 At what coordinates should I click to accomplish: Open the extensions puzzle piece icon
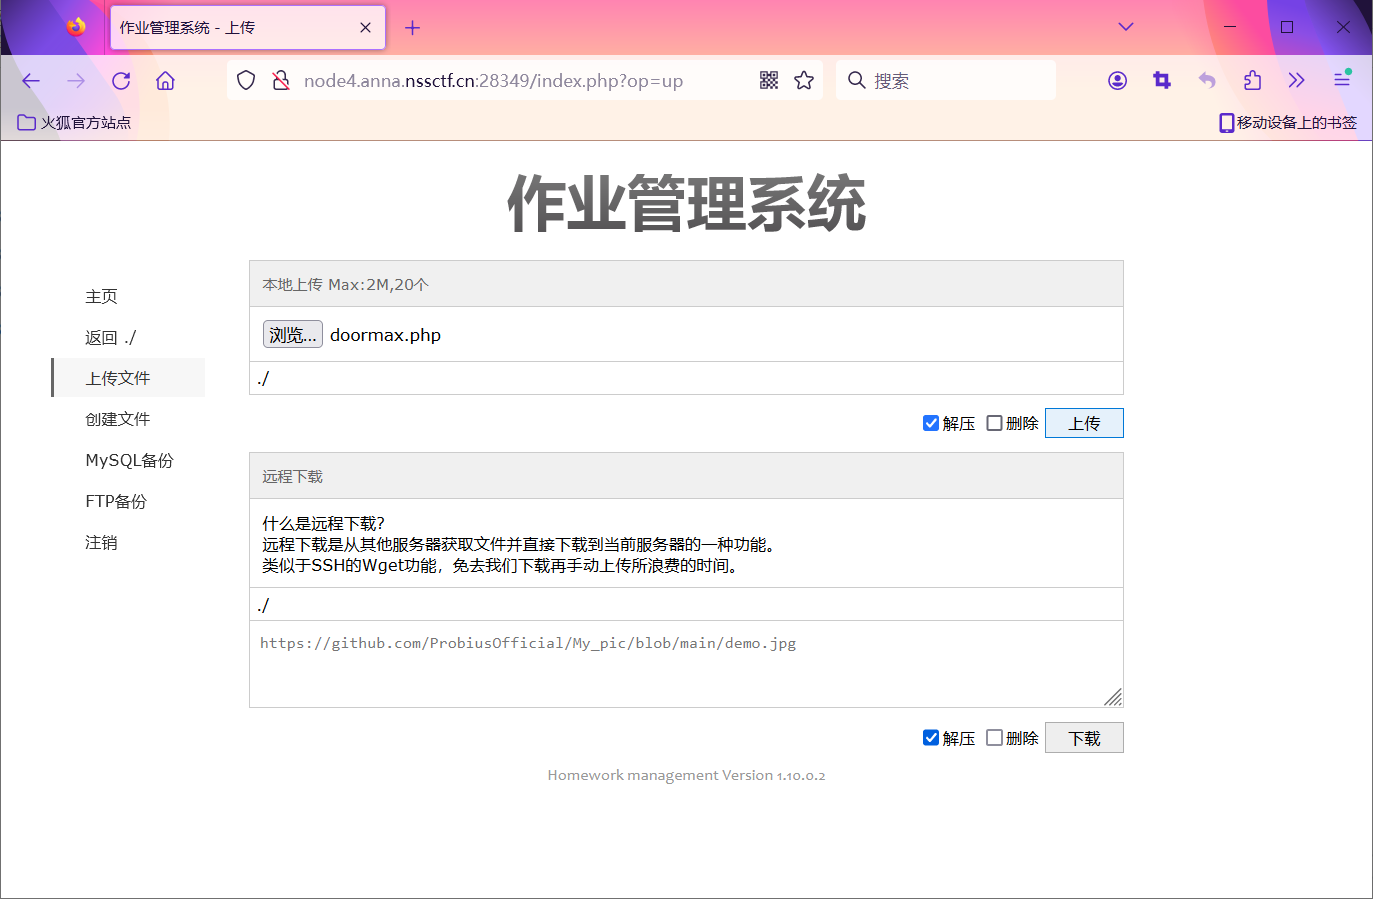tap(1252, 81)
